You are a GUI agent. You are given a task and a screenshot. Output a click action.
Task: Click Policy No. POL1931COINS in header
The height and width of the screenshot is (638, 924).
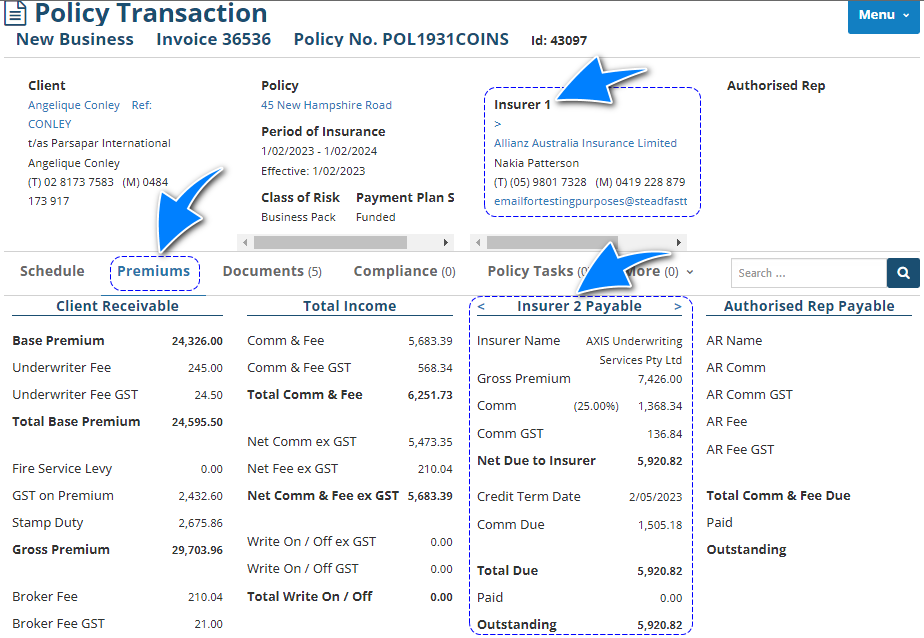(x=401, y=39)
